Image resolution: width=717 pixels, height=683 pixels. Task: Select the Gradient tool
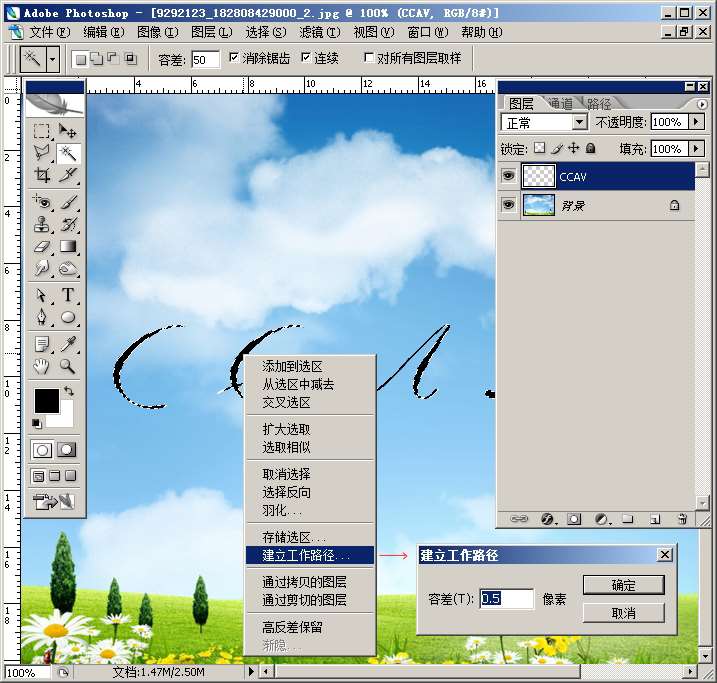click(x=68, y=246)
